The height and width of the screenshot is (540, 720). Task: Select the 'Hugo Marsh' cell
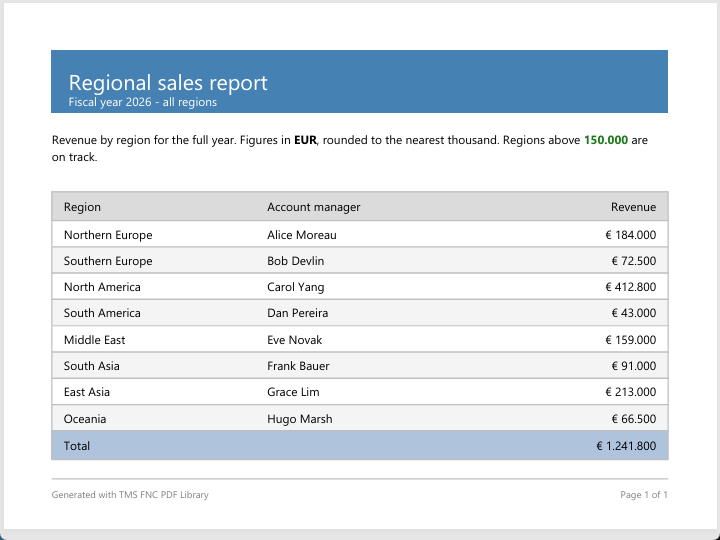pyautogui.click(x=299, y=419)
